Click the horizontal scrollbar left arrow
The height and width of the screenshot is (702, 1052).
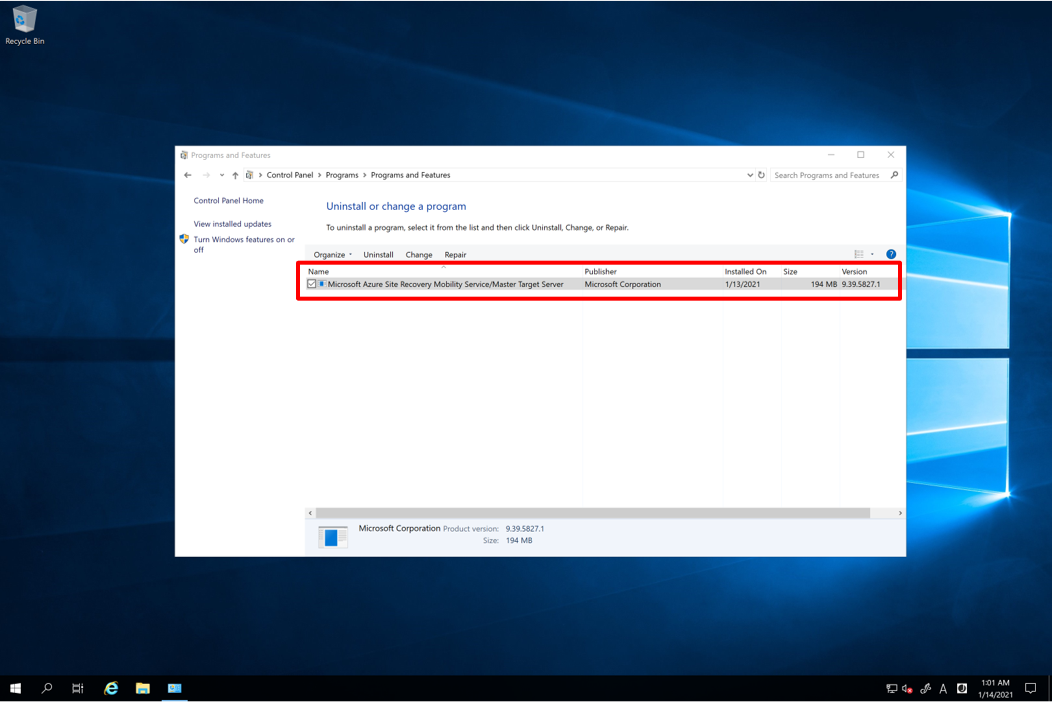[310, 513]
